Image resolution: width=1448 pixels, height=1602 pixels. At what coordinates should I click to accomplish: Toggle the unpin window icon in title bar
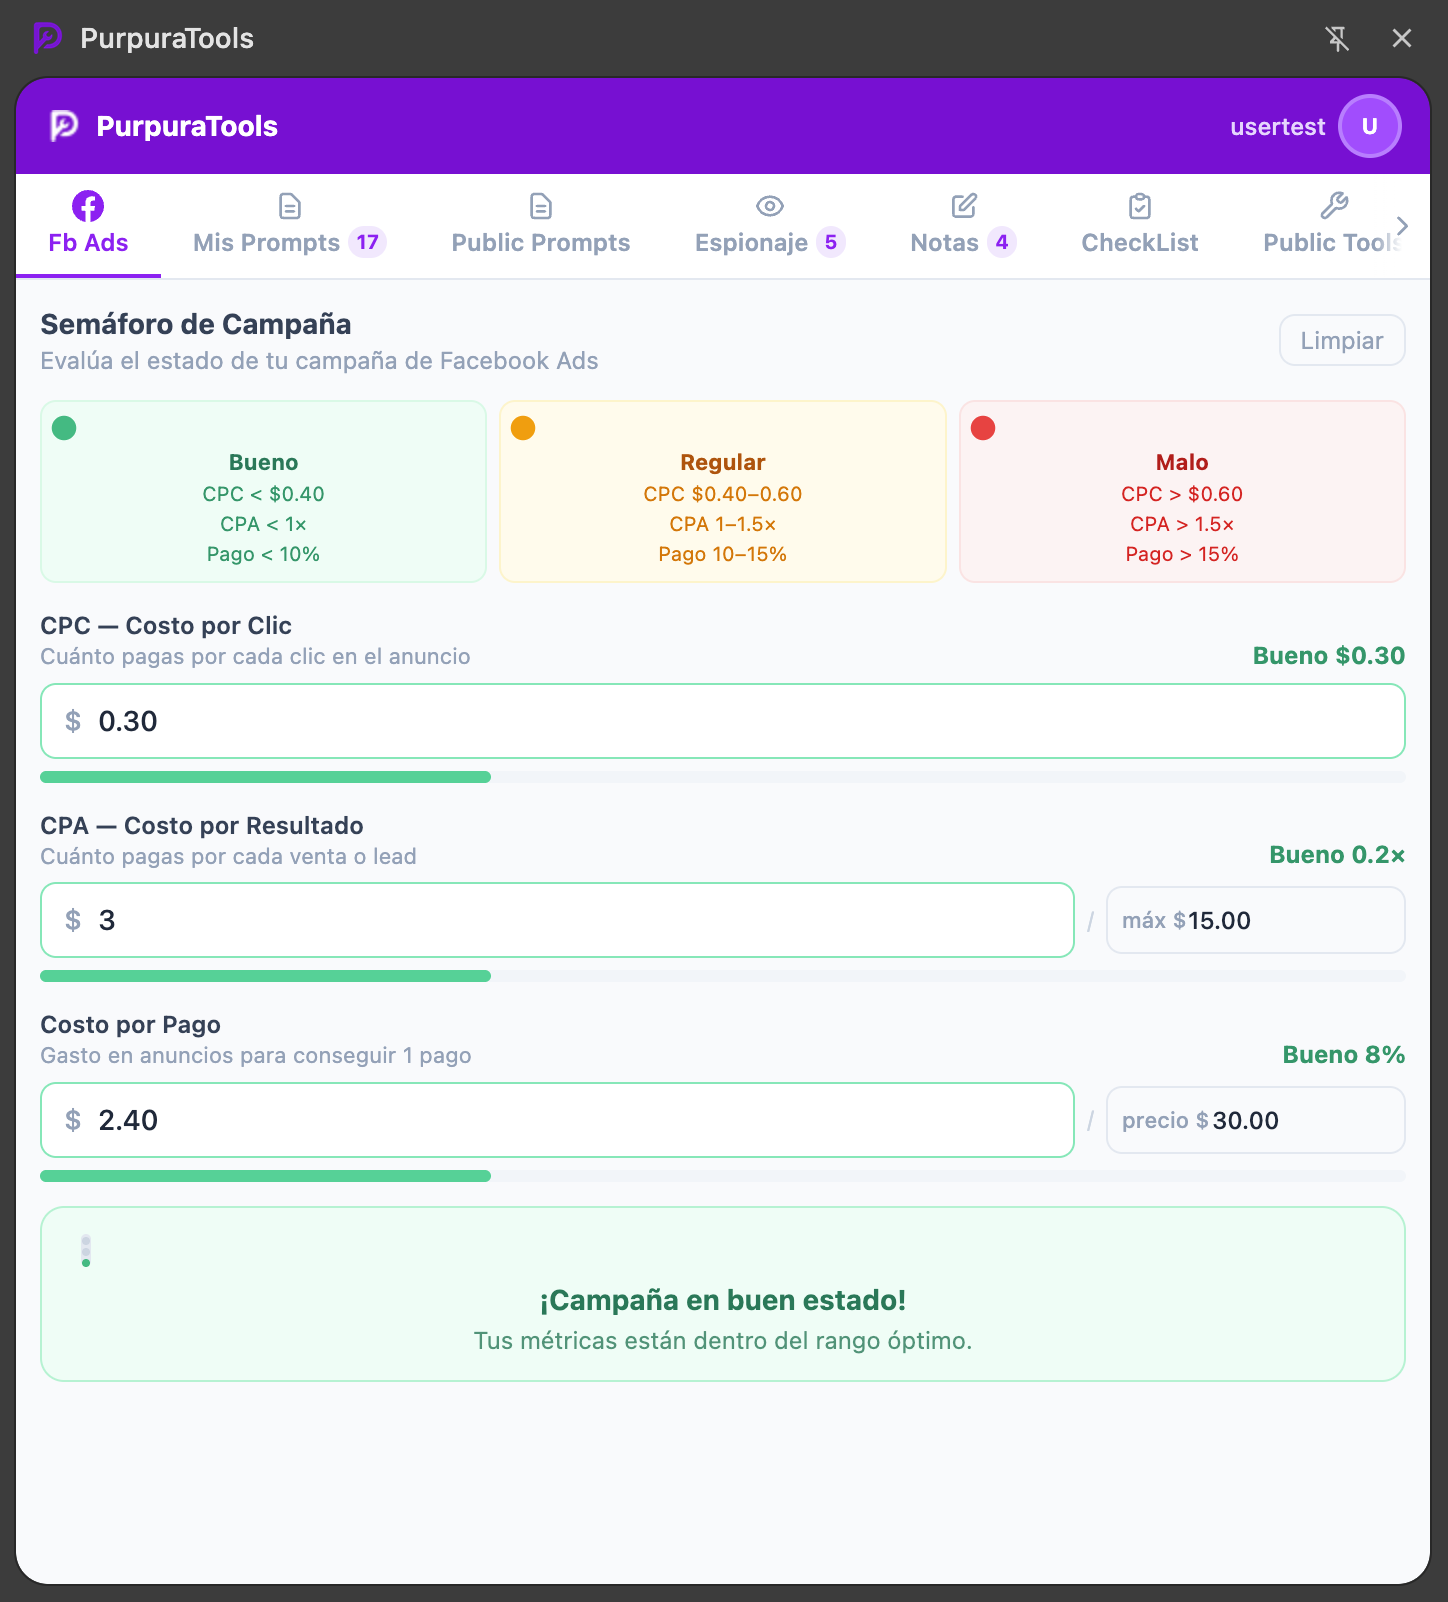[1337, 38]
